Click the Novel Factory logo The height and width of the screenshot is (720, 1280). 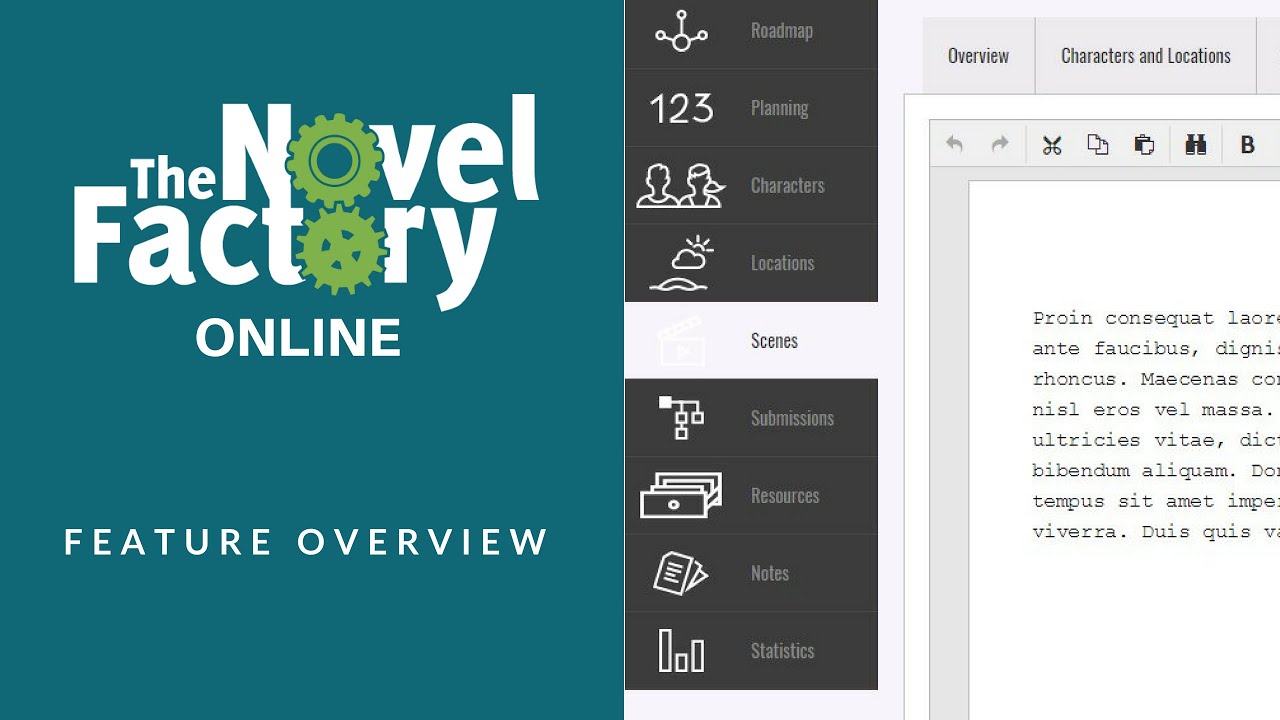[306, 203]
